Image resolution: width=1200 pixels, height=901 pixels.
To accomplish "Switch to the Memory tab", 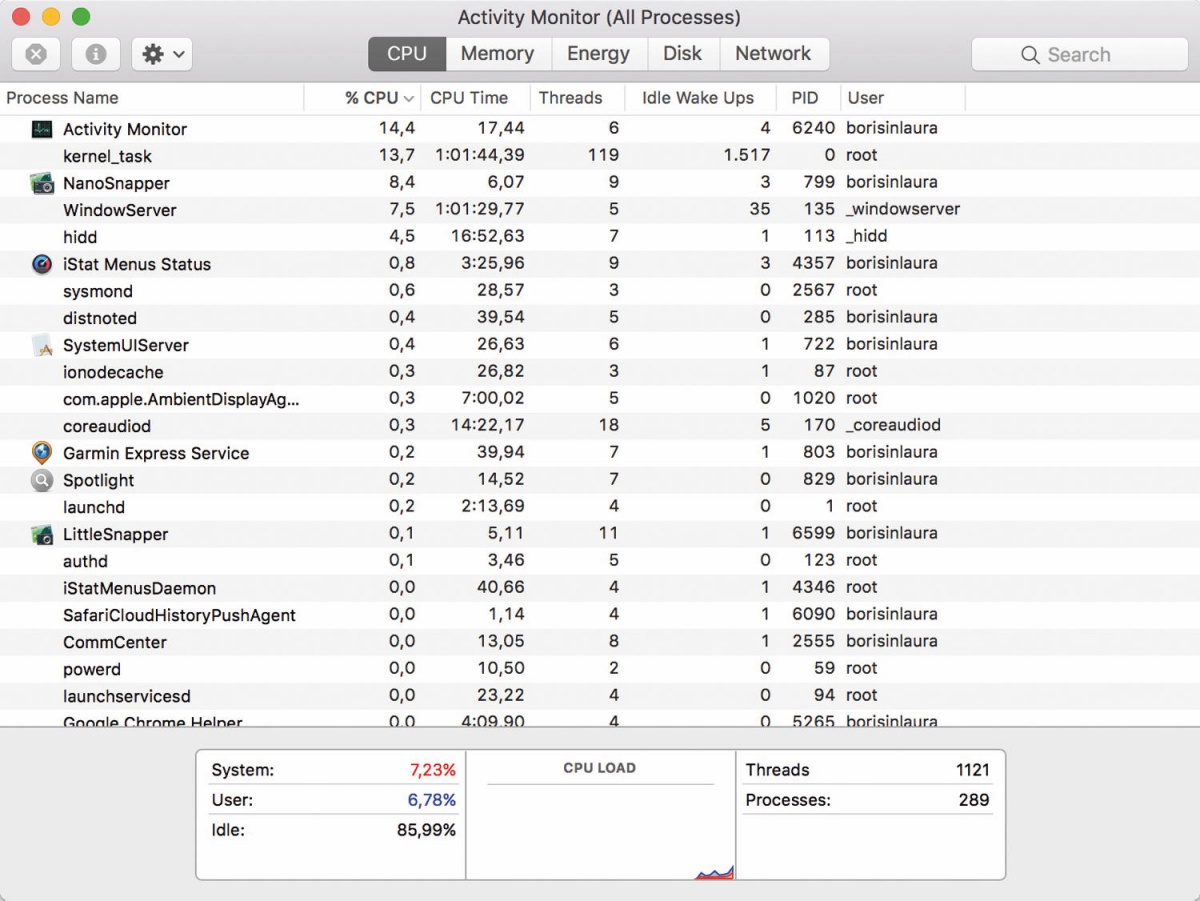I will tap(497, 54).
